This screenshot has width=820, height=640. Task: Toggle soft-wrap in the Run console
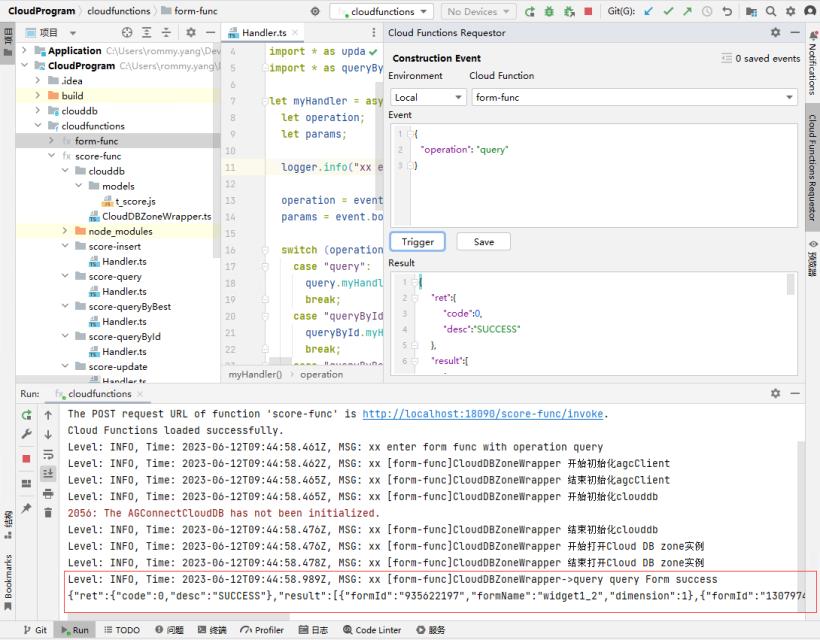pos(48,454)
